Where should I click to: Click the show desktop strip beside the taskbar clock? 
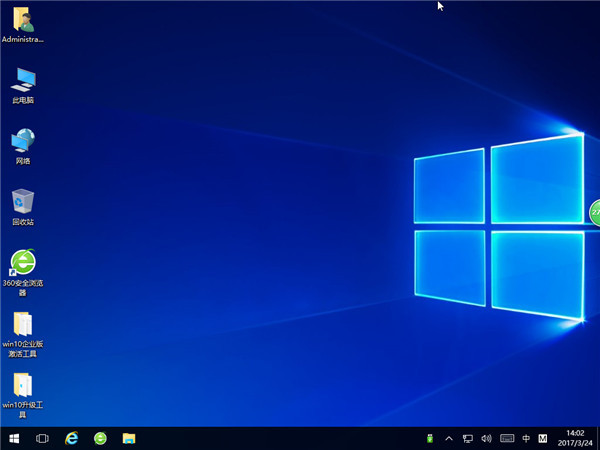598,439
